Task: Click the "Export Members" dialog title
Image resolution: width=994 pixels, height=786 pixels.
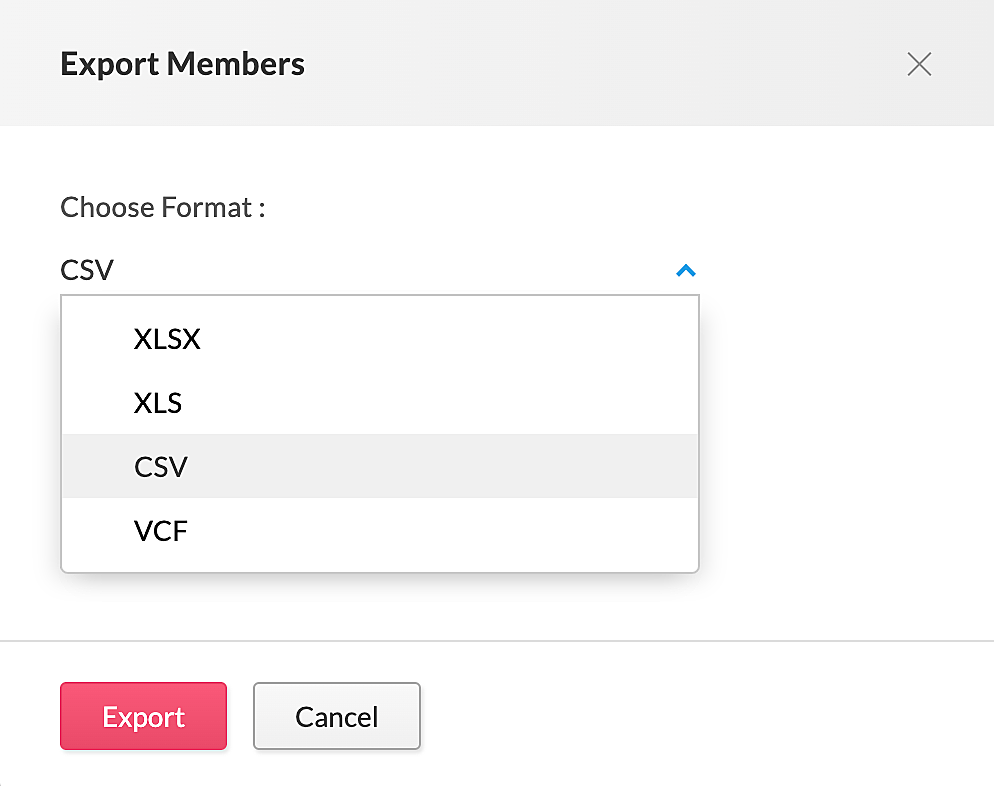Action: coord(182,64)
